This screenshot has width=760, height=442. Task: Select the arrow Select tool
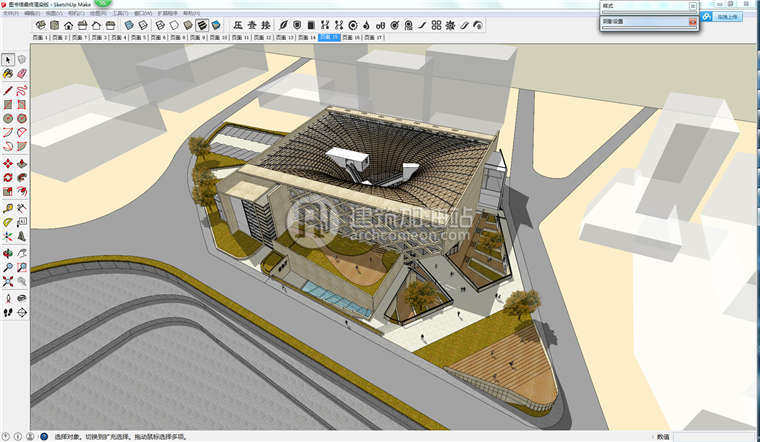pyautogui.click(x=8, y=60)
